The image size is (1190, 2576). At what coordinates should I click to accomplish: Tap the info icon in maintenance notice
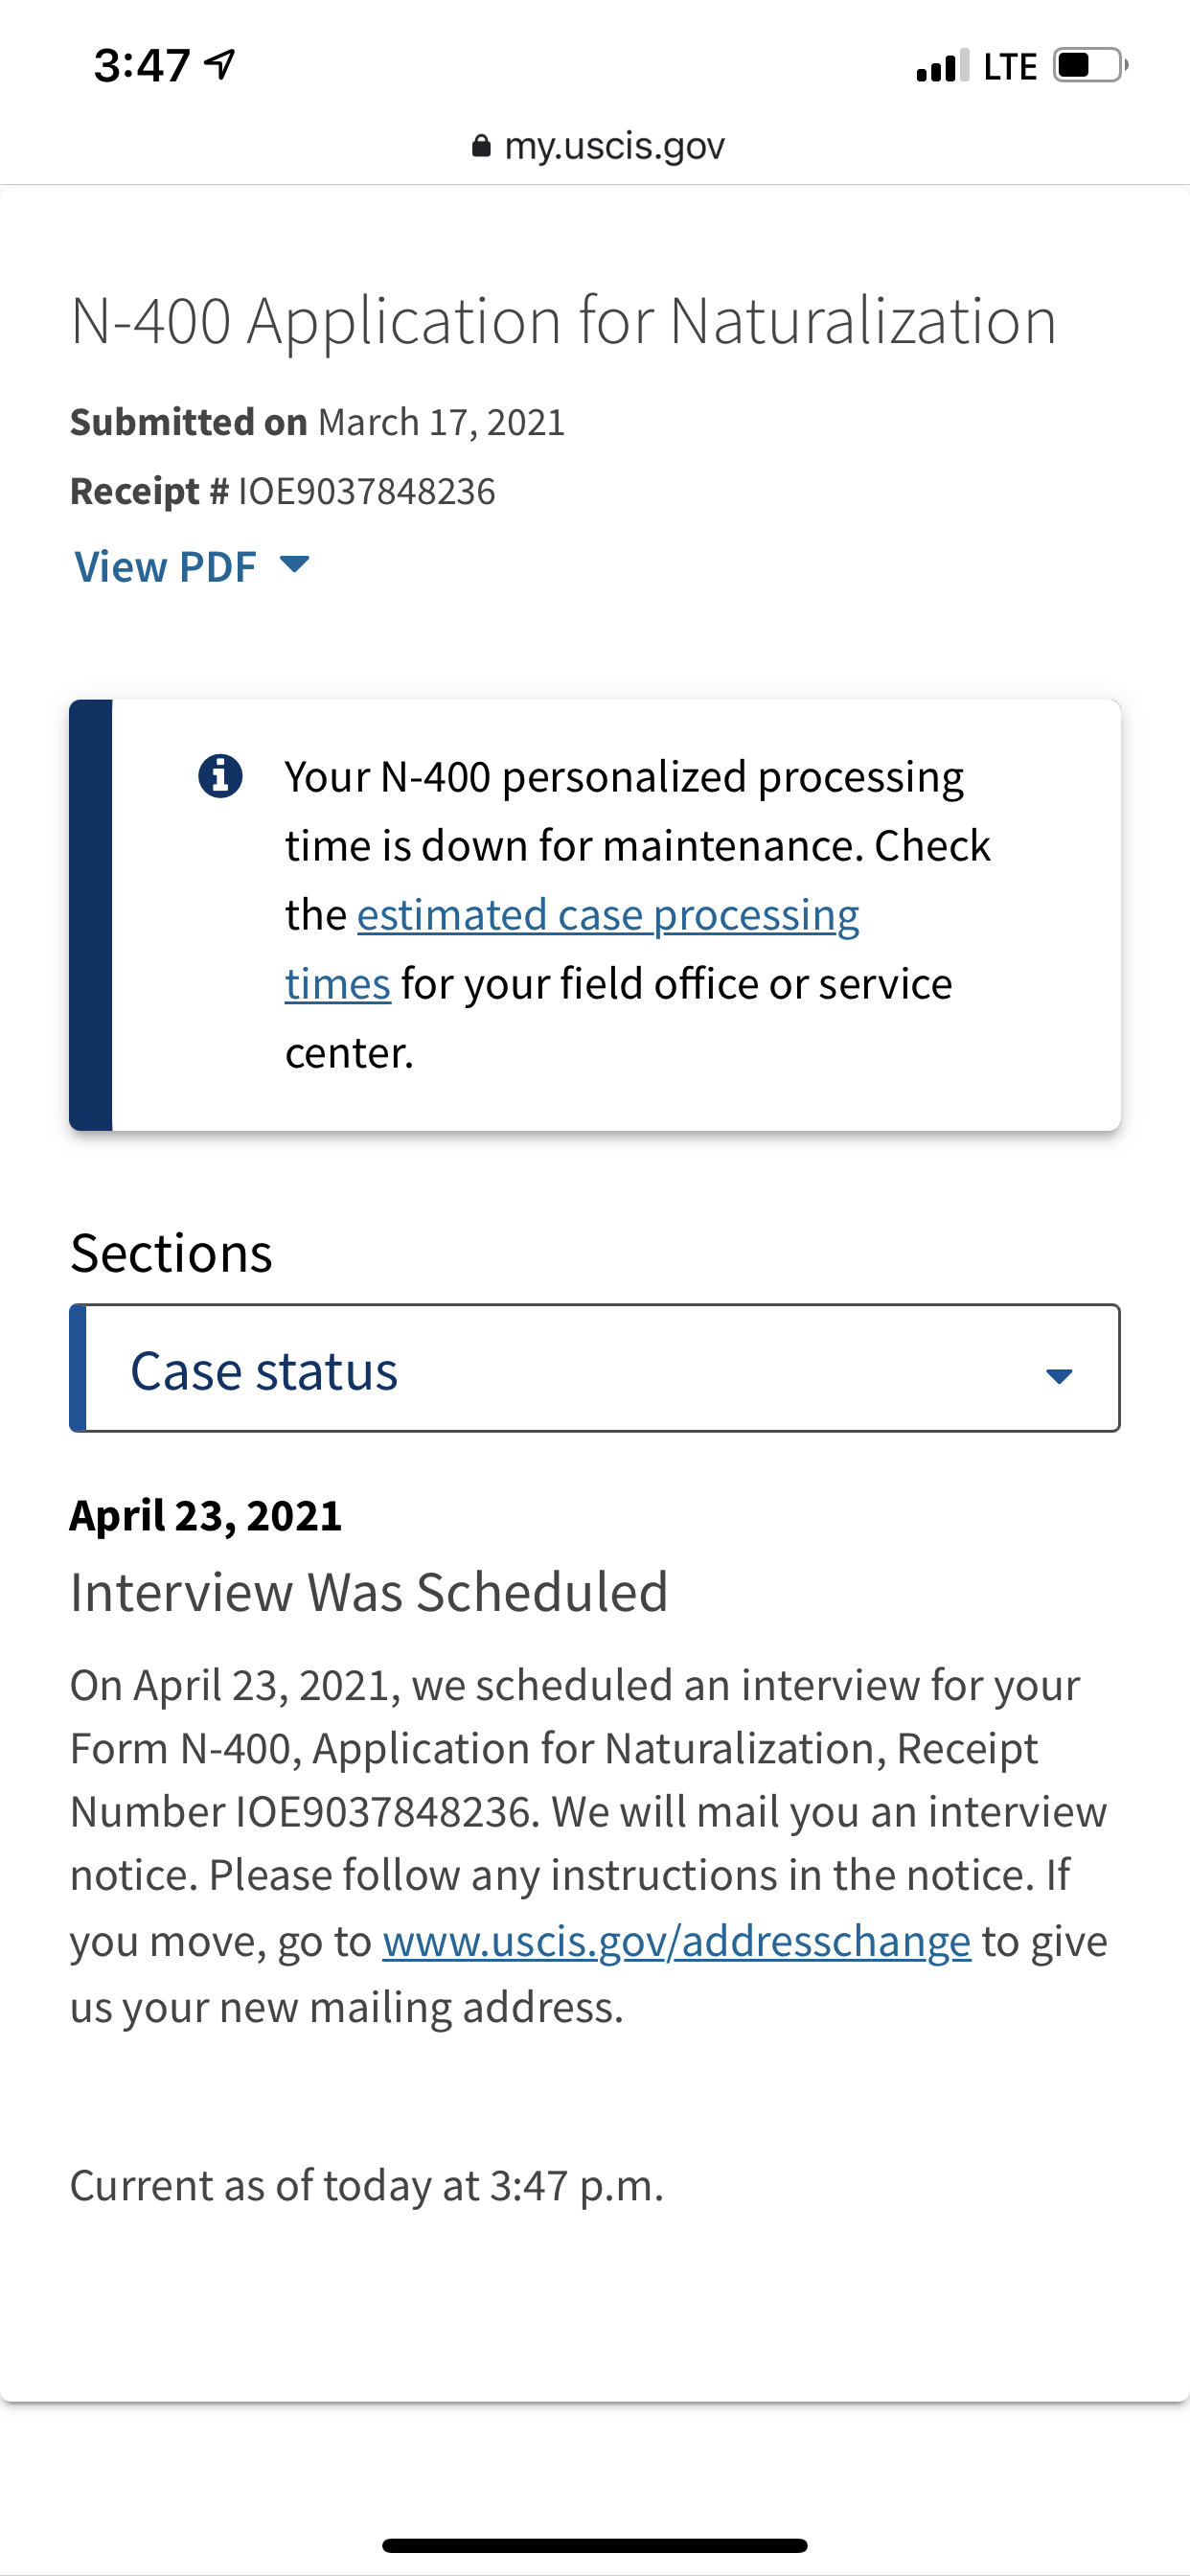tap(220, 776)
